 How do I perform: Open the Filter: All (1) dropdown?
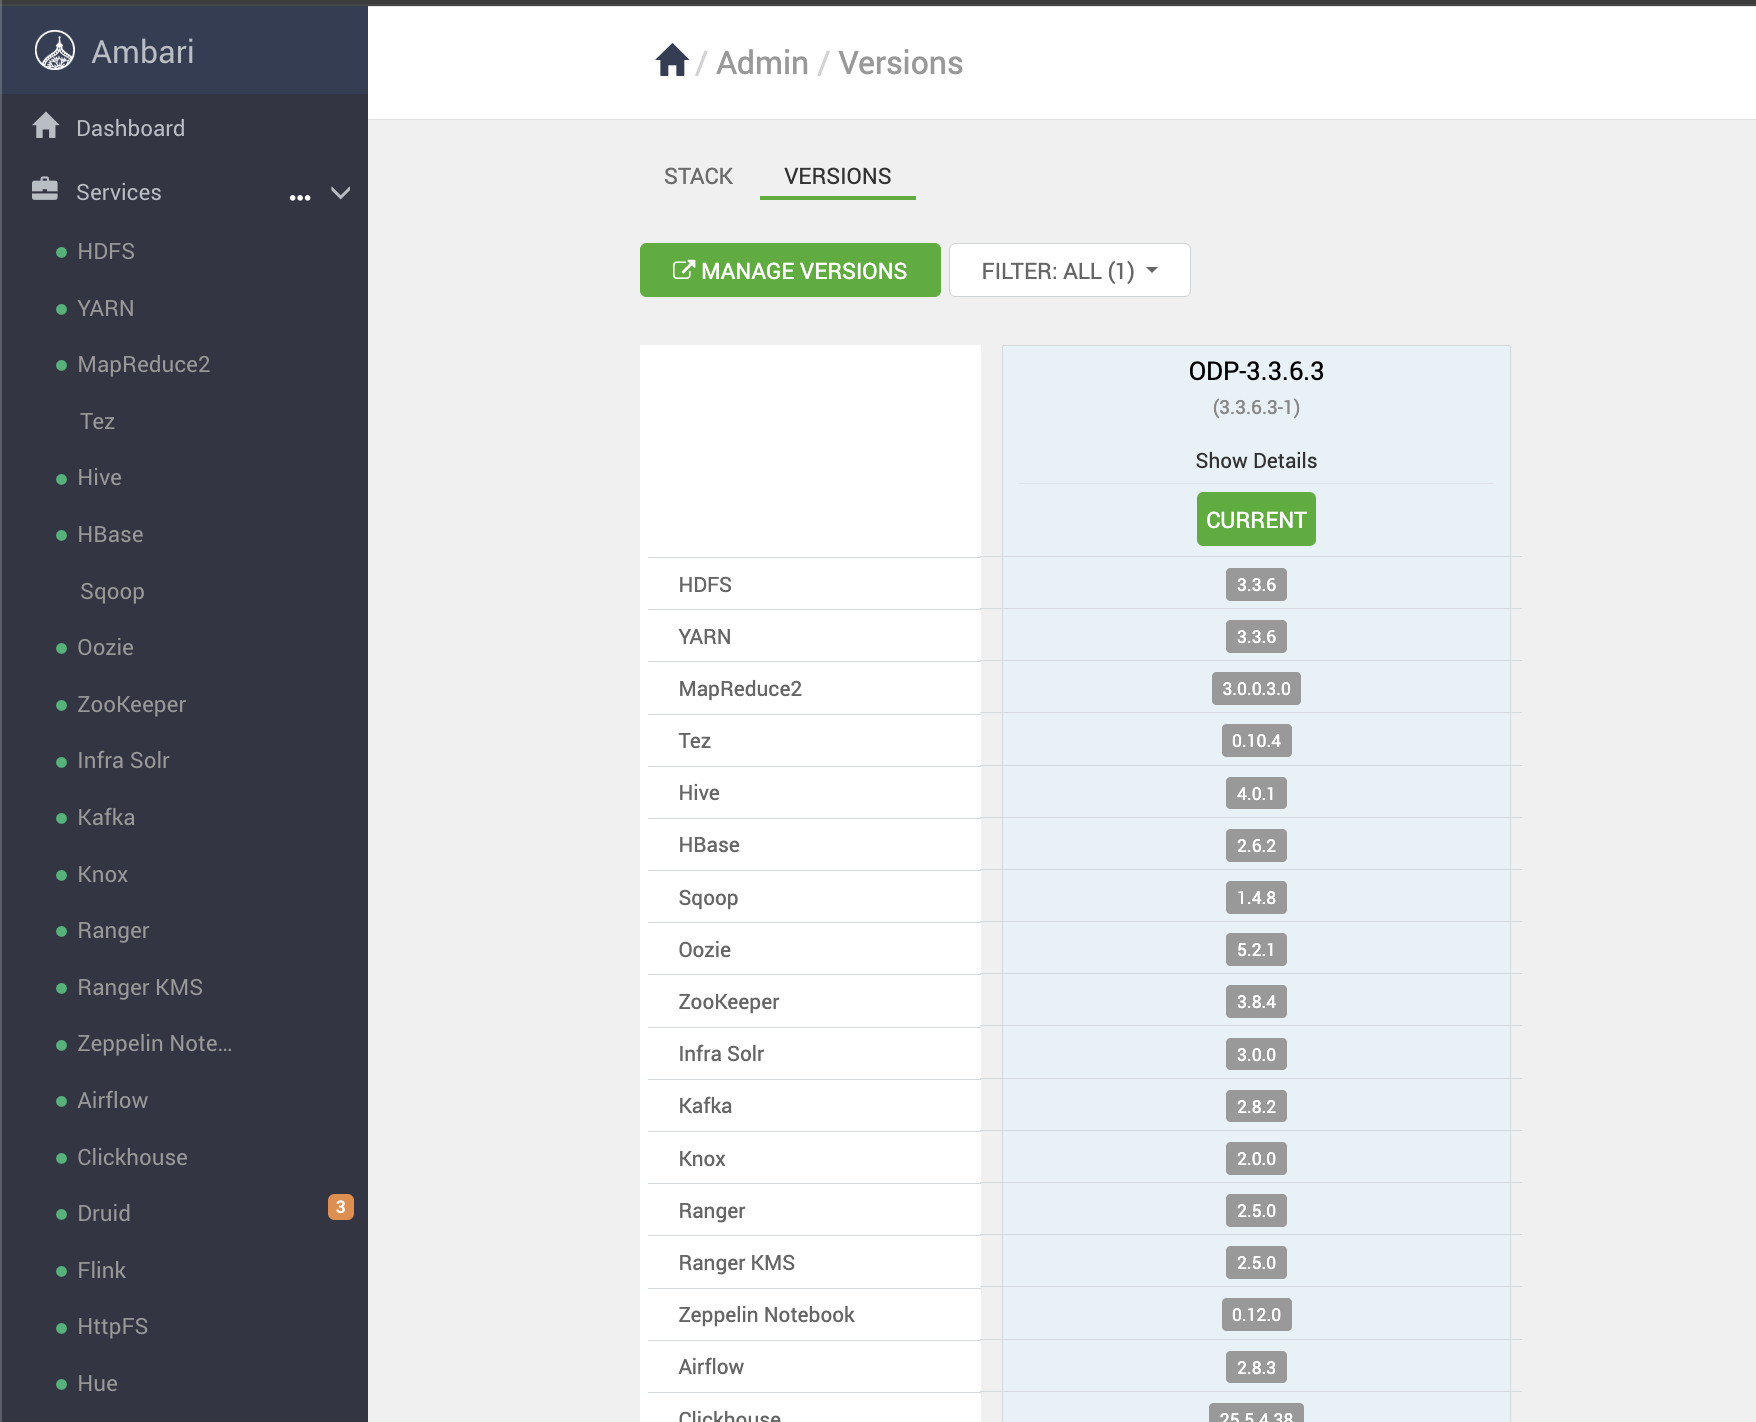pyautogui.click(x=1069, y=271)
